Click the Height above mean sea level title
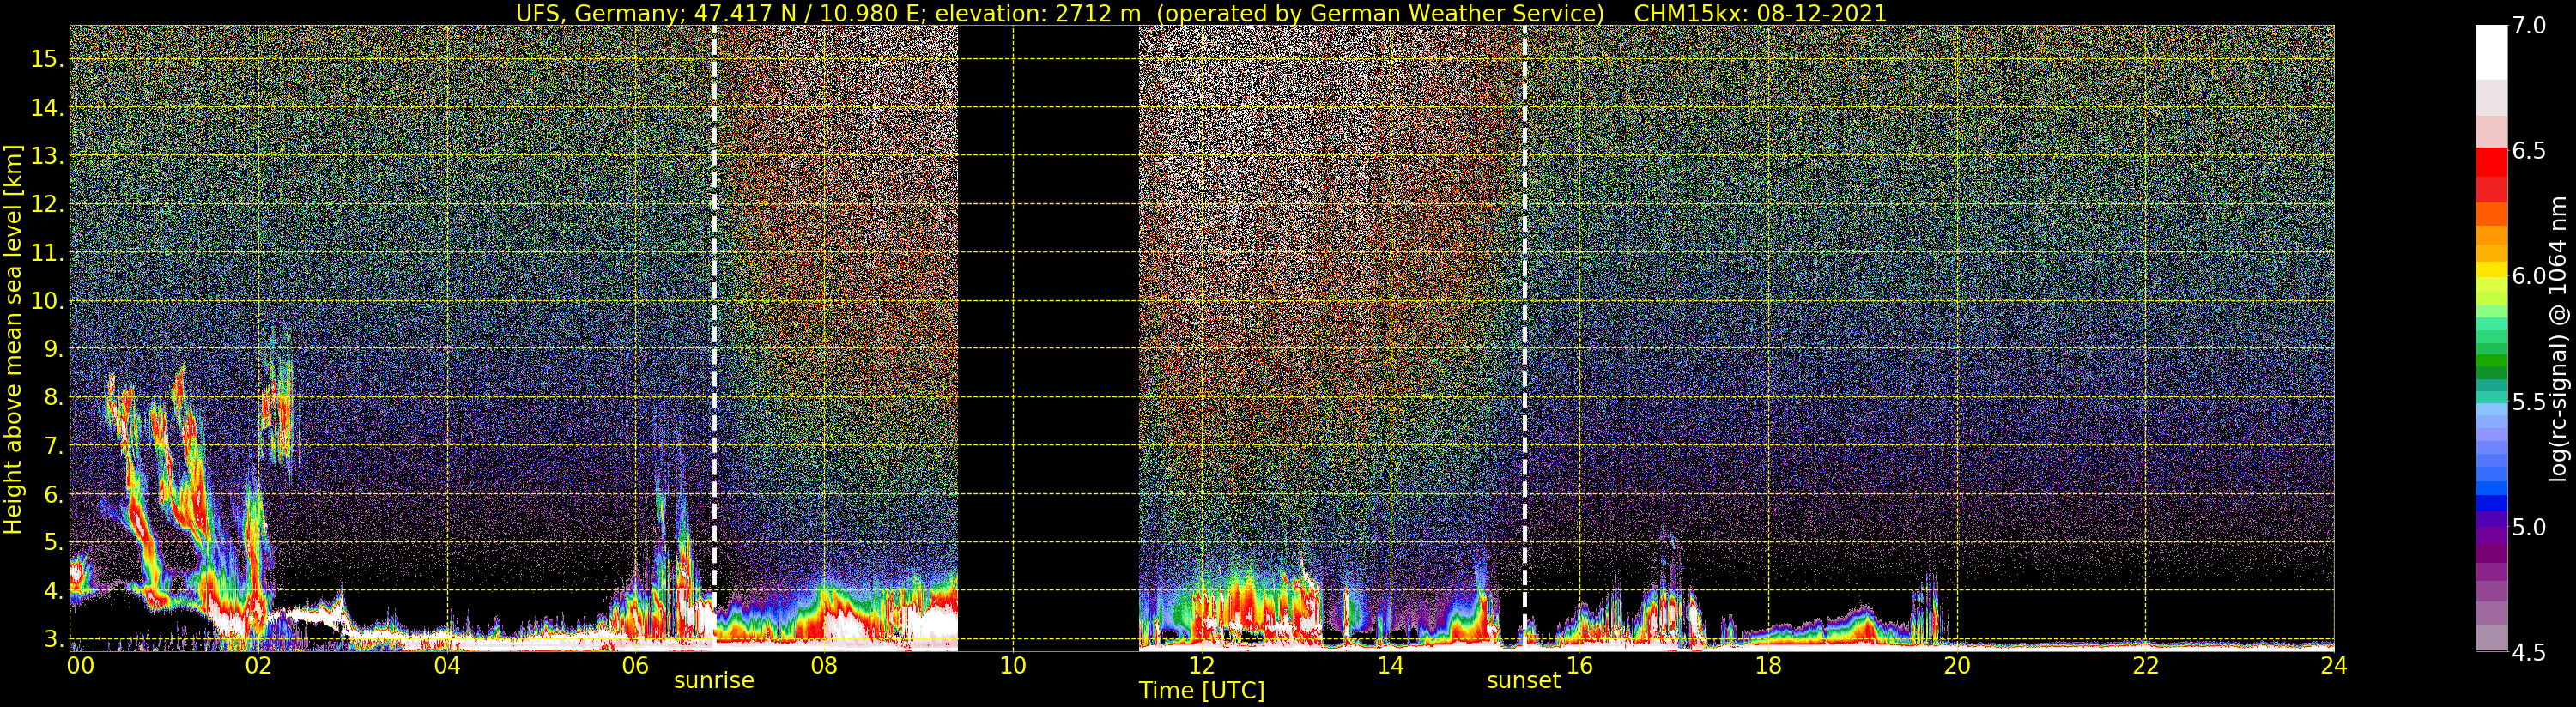This screenshot has width=2576, height=707. pos(13,340)
